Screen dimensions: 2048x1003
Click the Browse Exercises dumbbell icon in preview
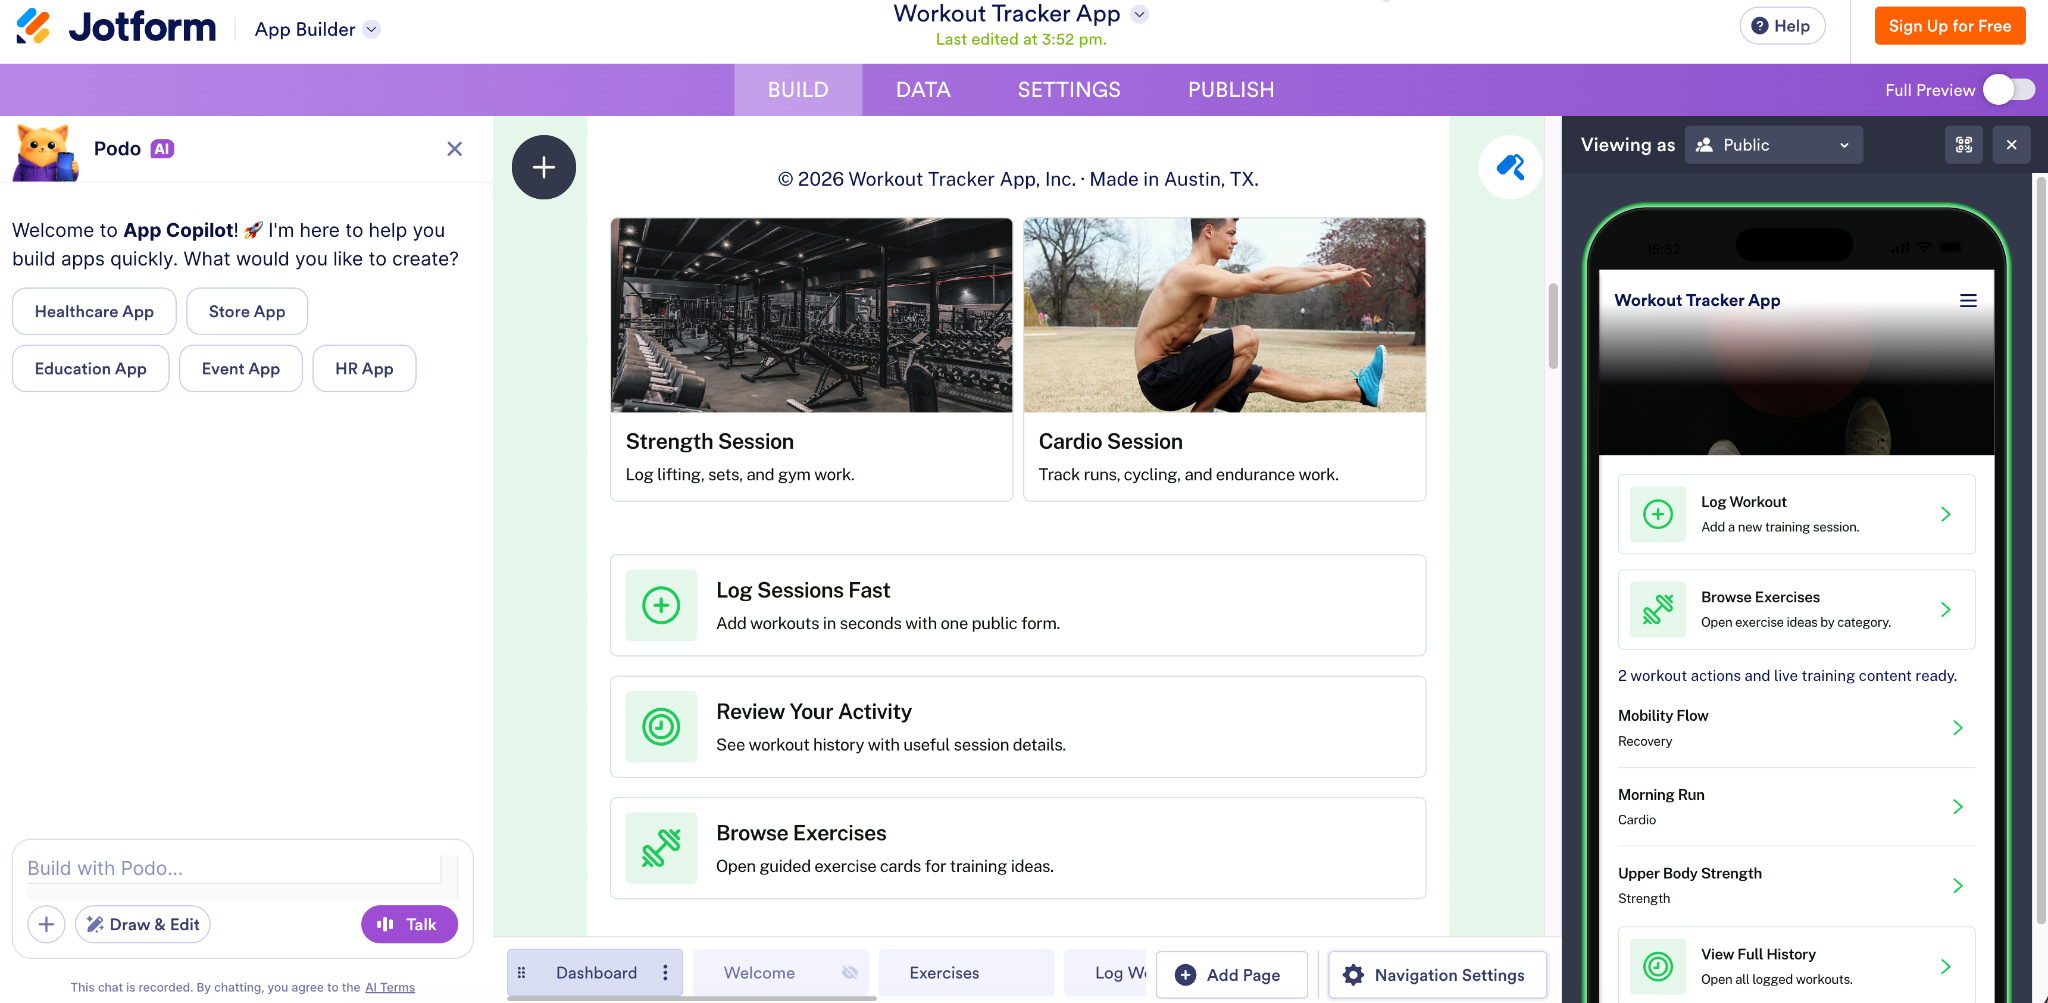click(1658, 609)
